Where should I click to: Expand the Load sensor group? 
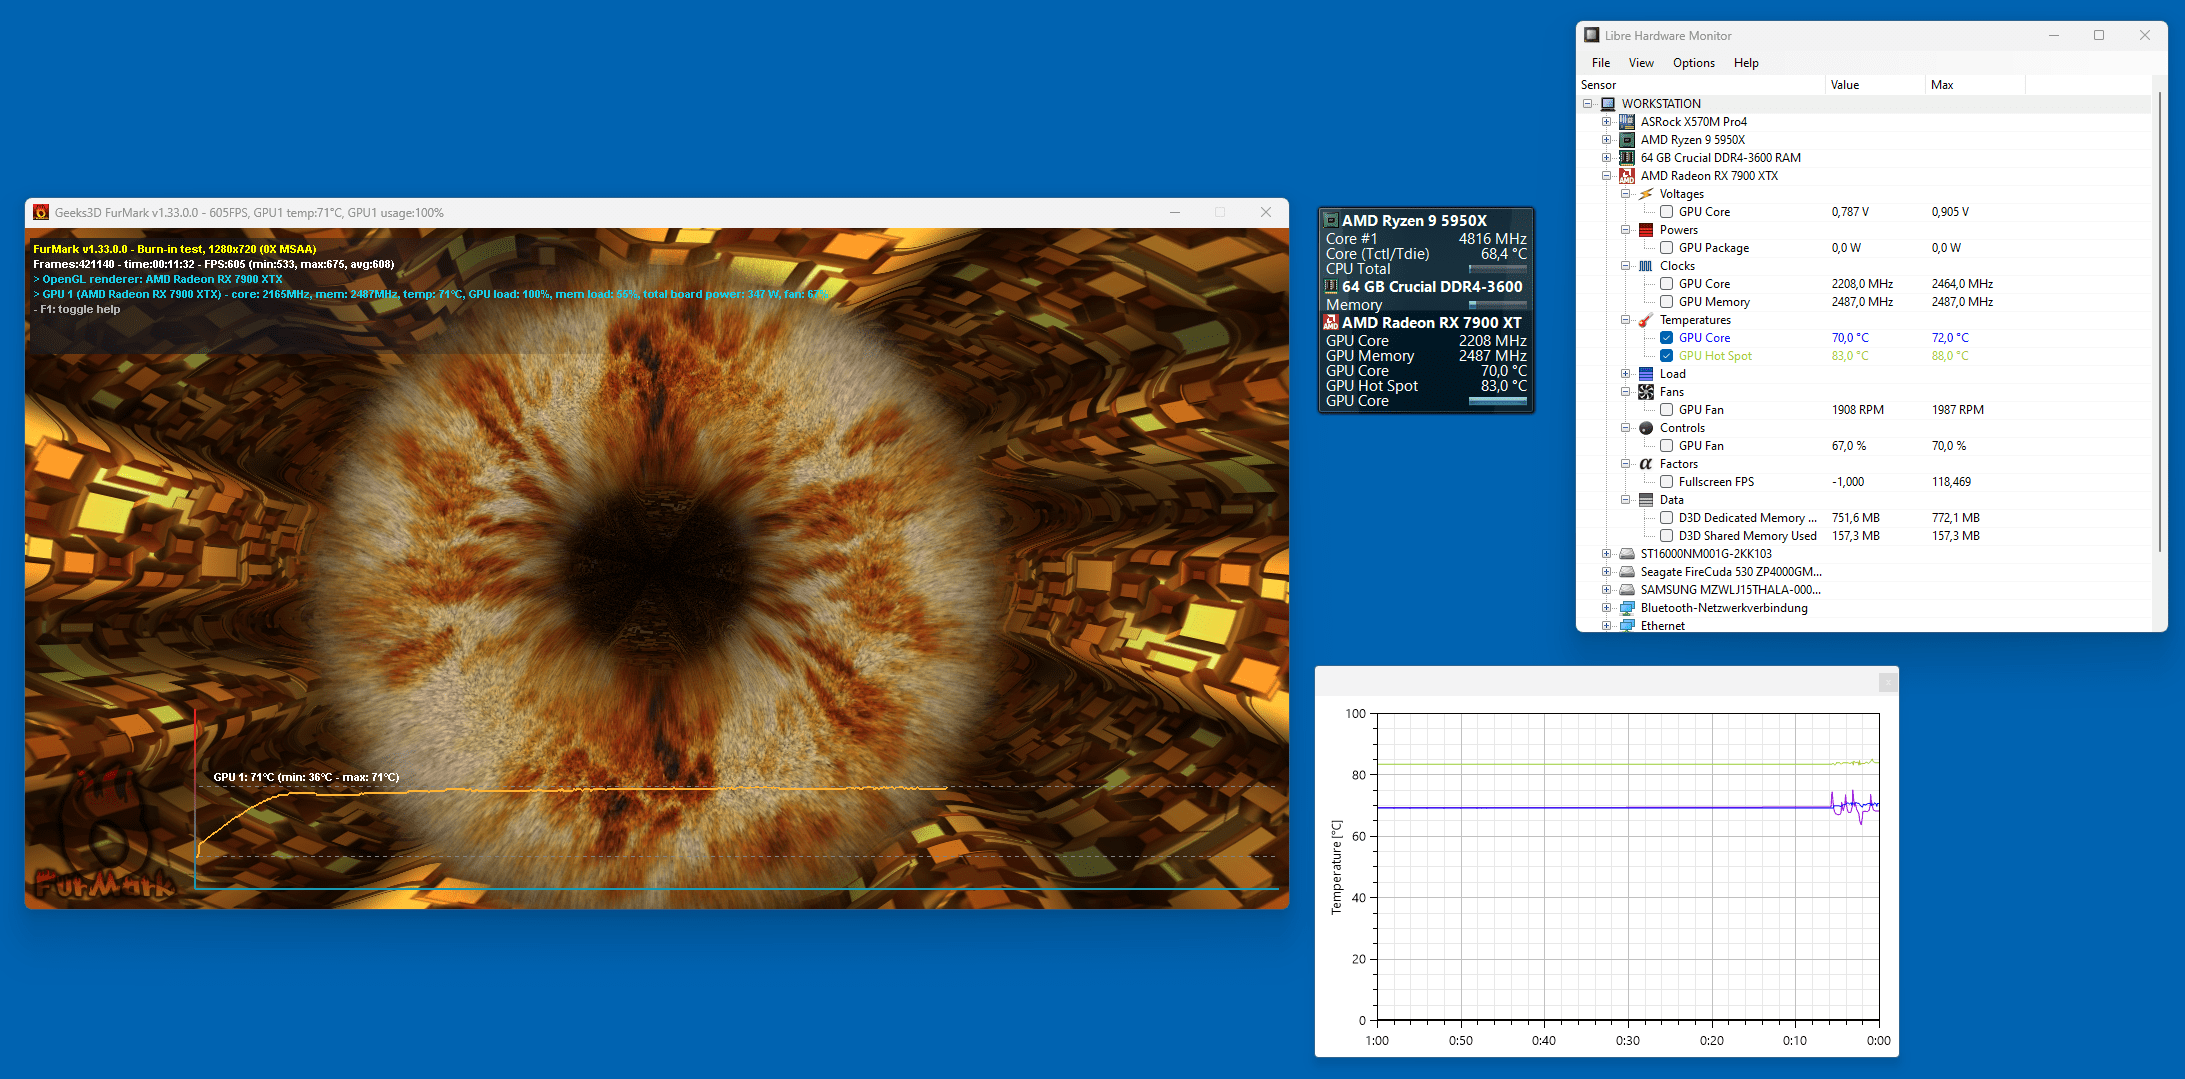click(1626, 374)
